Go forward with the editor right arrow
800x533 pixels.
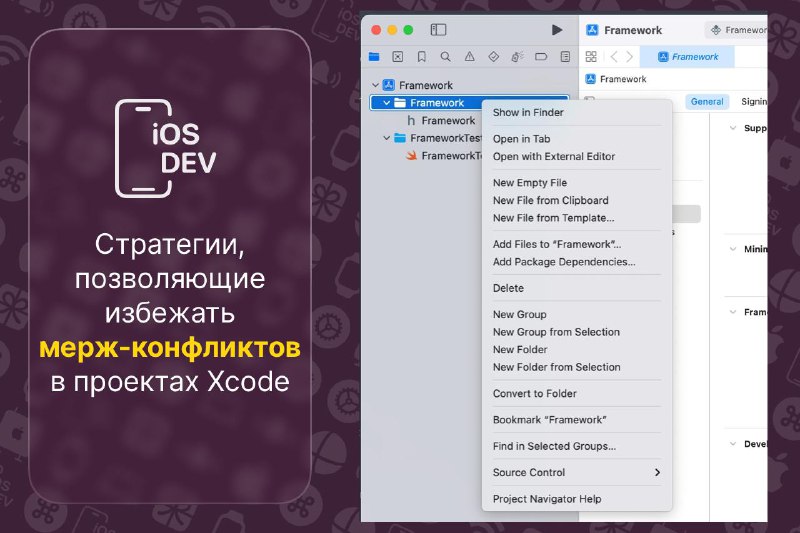tap(630, 57)
